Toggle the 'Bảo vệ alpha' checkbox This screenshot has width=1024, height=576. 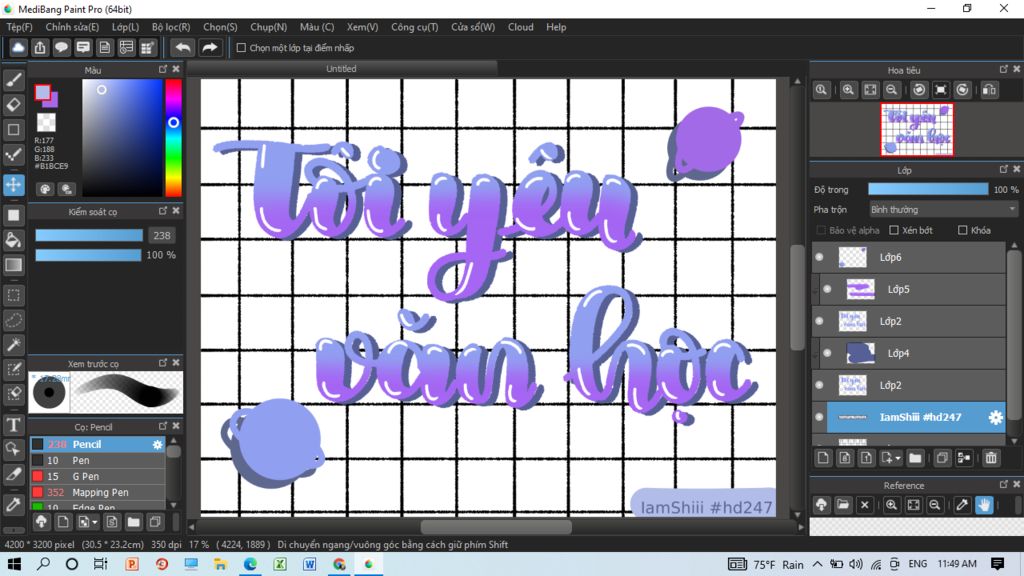[821, 230]
